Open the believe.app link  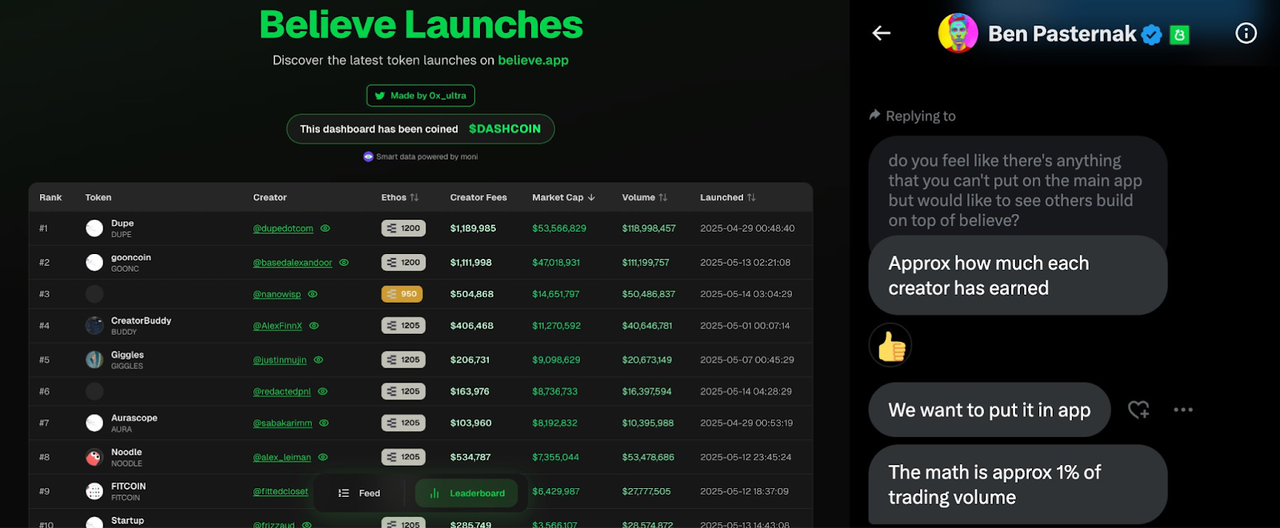pyautogui.click(x=533, y=60)
